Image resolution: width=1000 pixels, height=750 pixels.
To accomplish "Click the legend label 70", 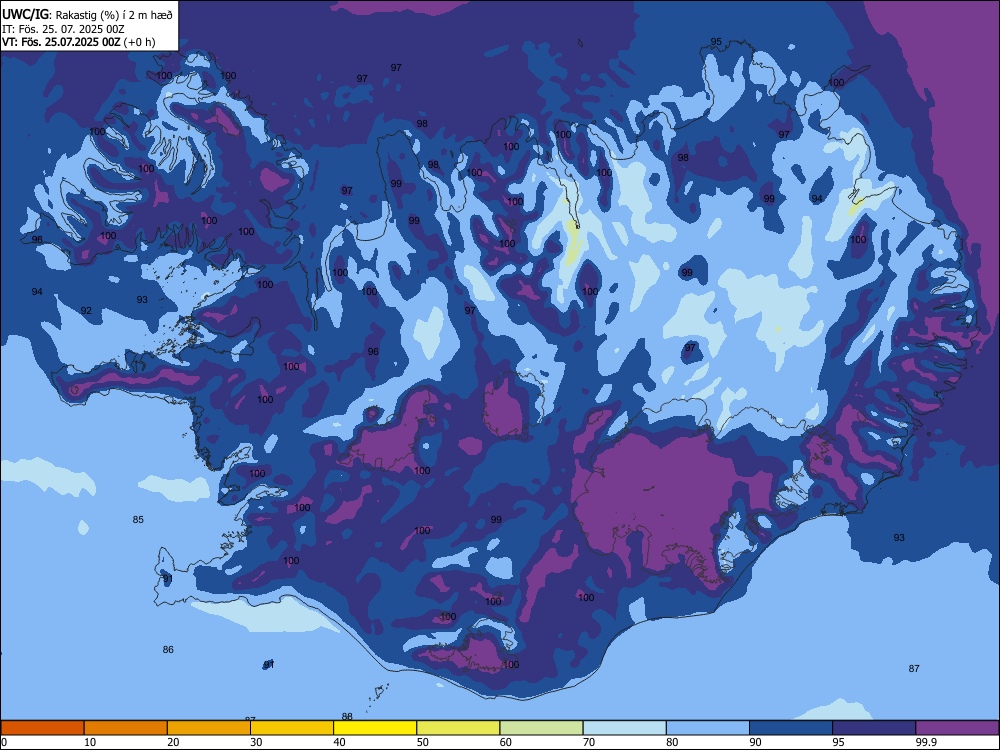I will tap(589, 742).
